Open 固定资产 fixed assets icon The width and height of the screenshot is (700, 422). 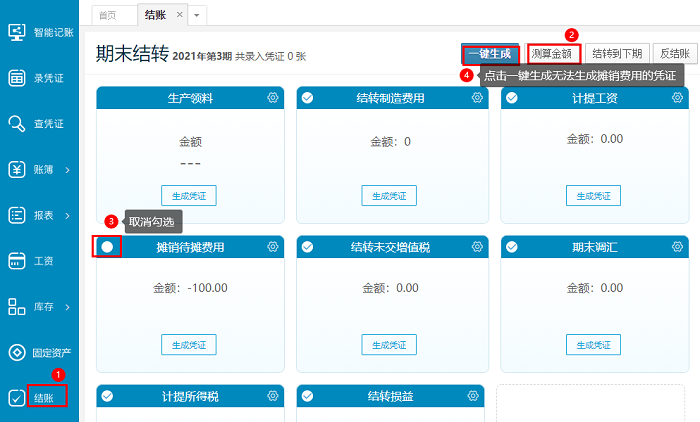pyautogui.click(x=17, y=352)
